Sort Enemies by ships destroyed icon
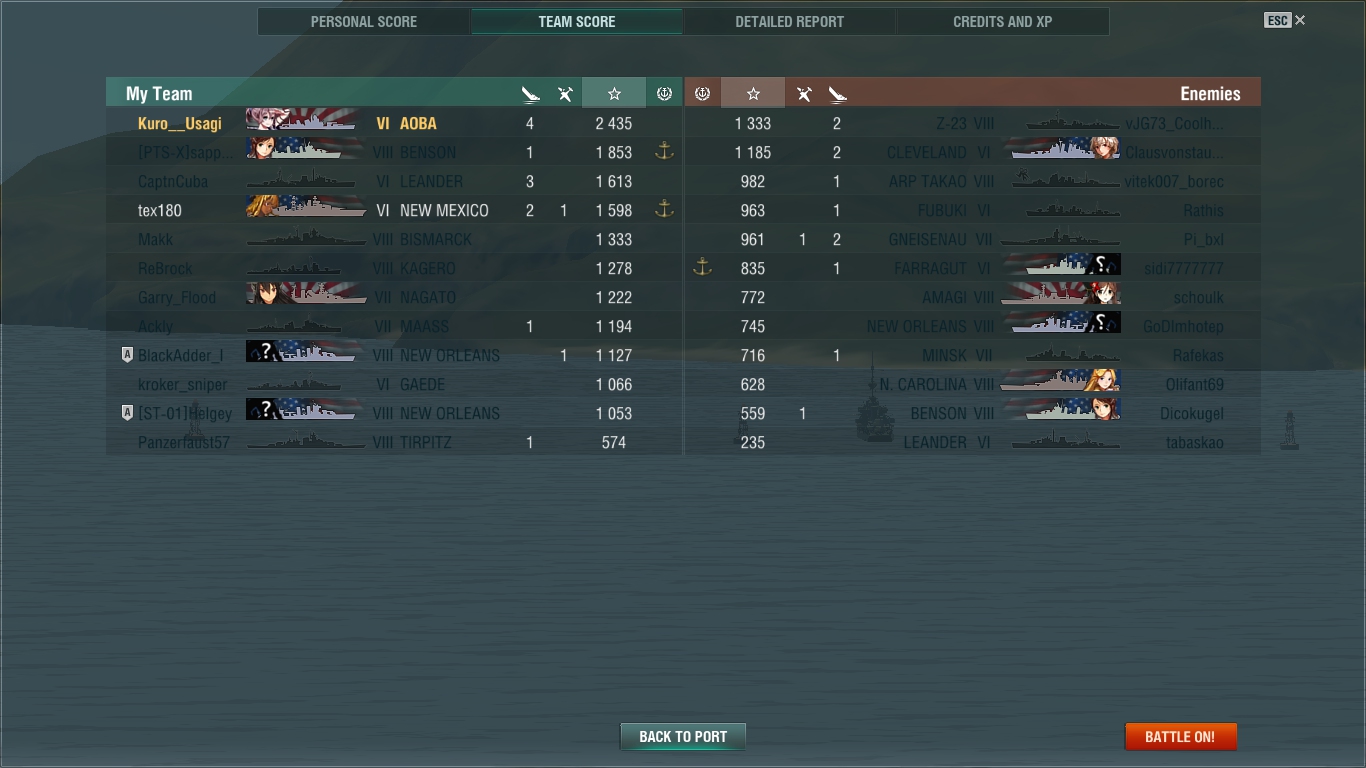This screenshot has height=768, width=1366. (x=837, y=94)
